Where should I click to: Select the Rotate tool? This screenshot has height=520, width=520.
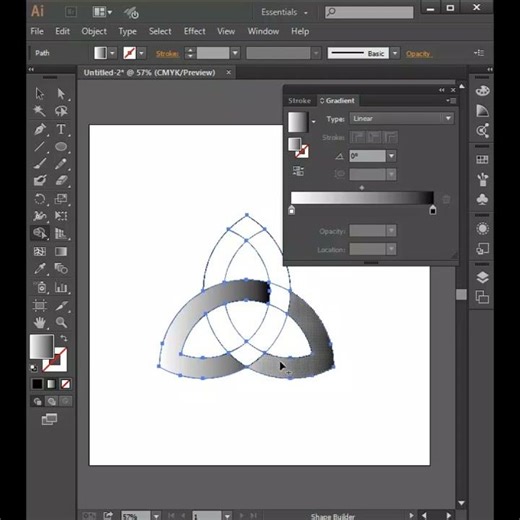(40, 199)
